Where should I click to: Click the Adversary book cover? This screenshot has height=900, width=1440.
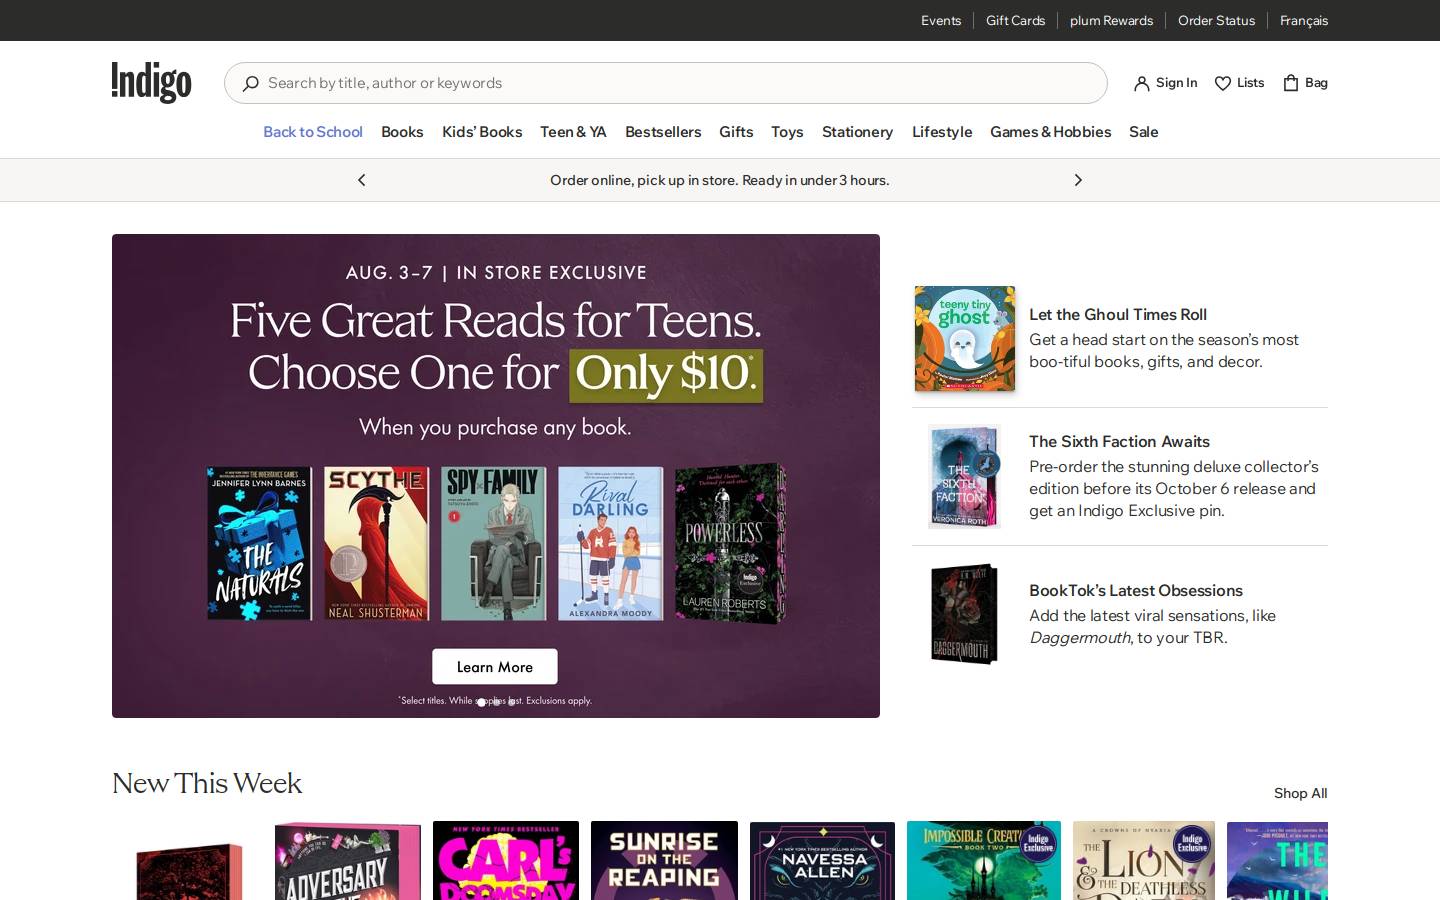pyautogui.click(x=348, y=861)
